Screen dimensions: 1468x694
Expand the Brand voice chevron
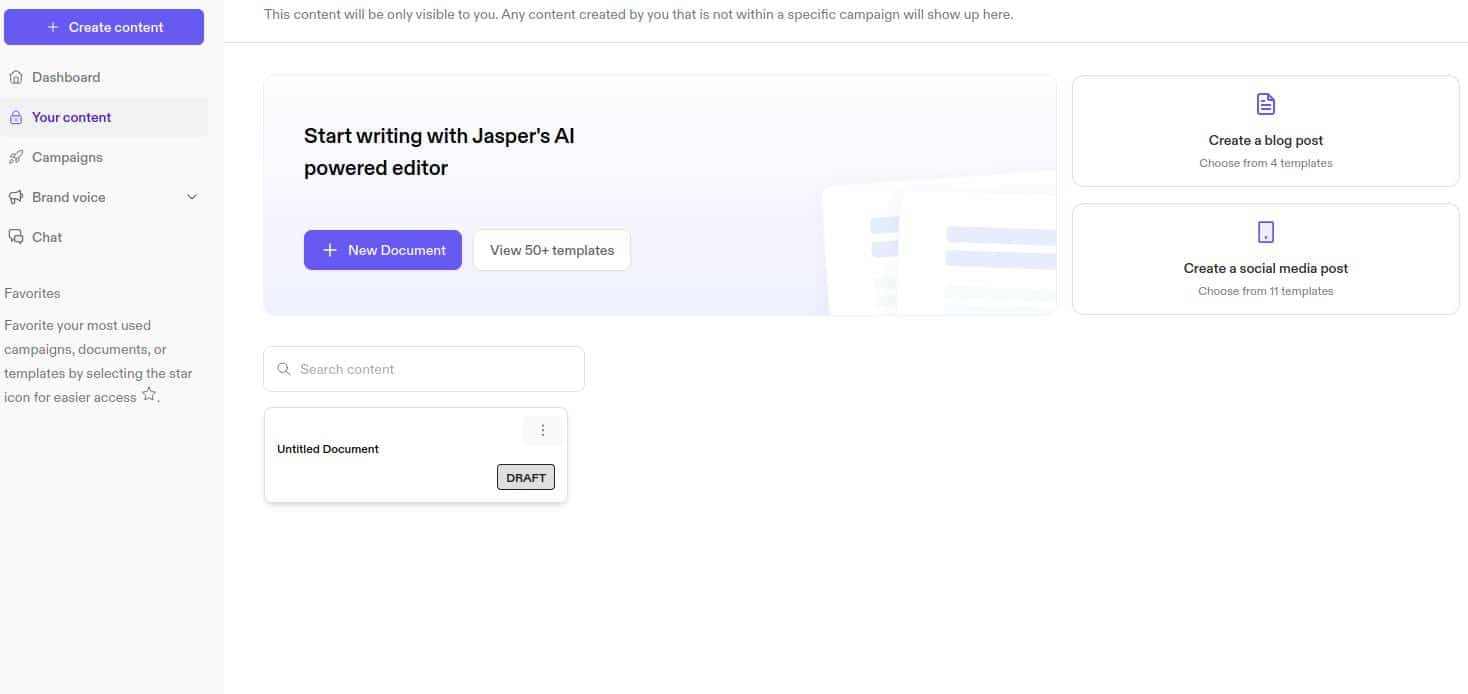[x=192, y=197]
